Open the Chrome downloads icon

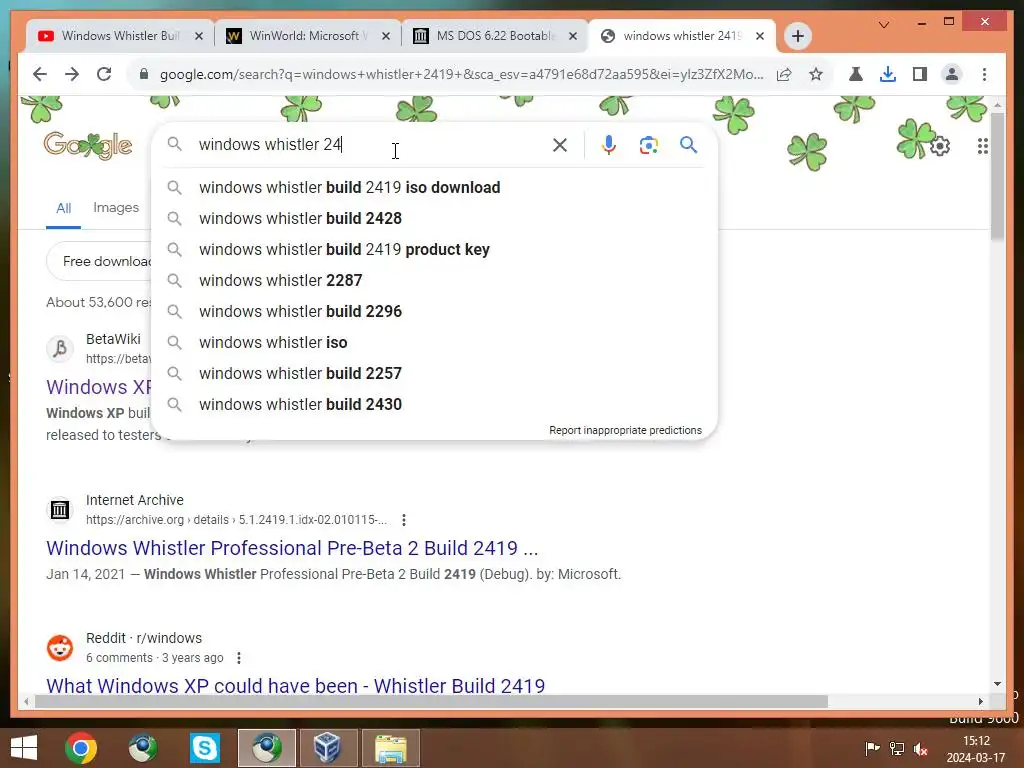pyautogui.click(x=888, y=74)
